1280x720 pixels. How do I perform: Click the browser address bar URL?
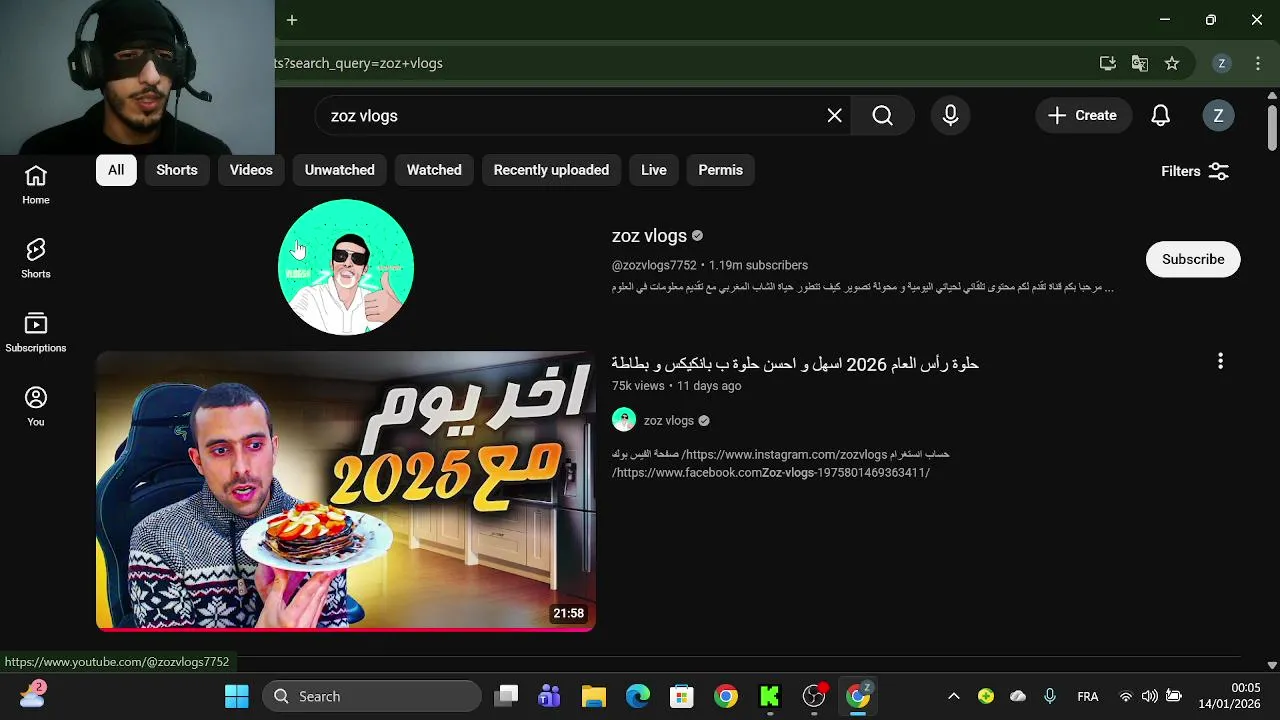[359, 63]
